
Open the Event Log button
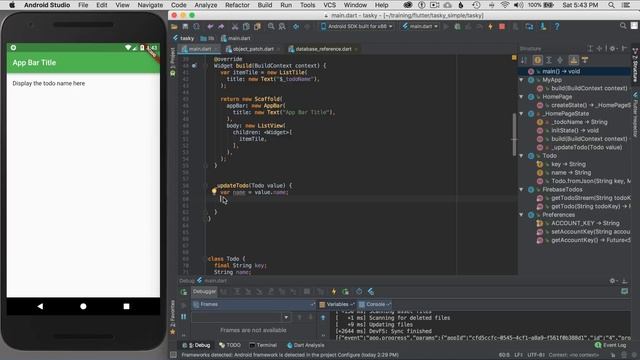click(610, 345)
